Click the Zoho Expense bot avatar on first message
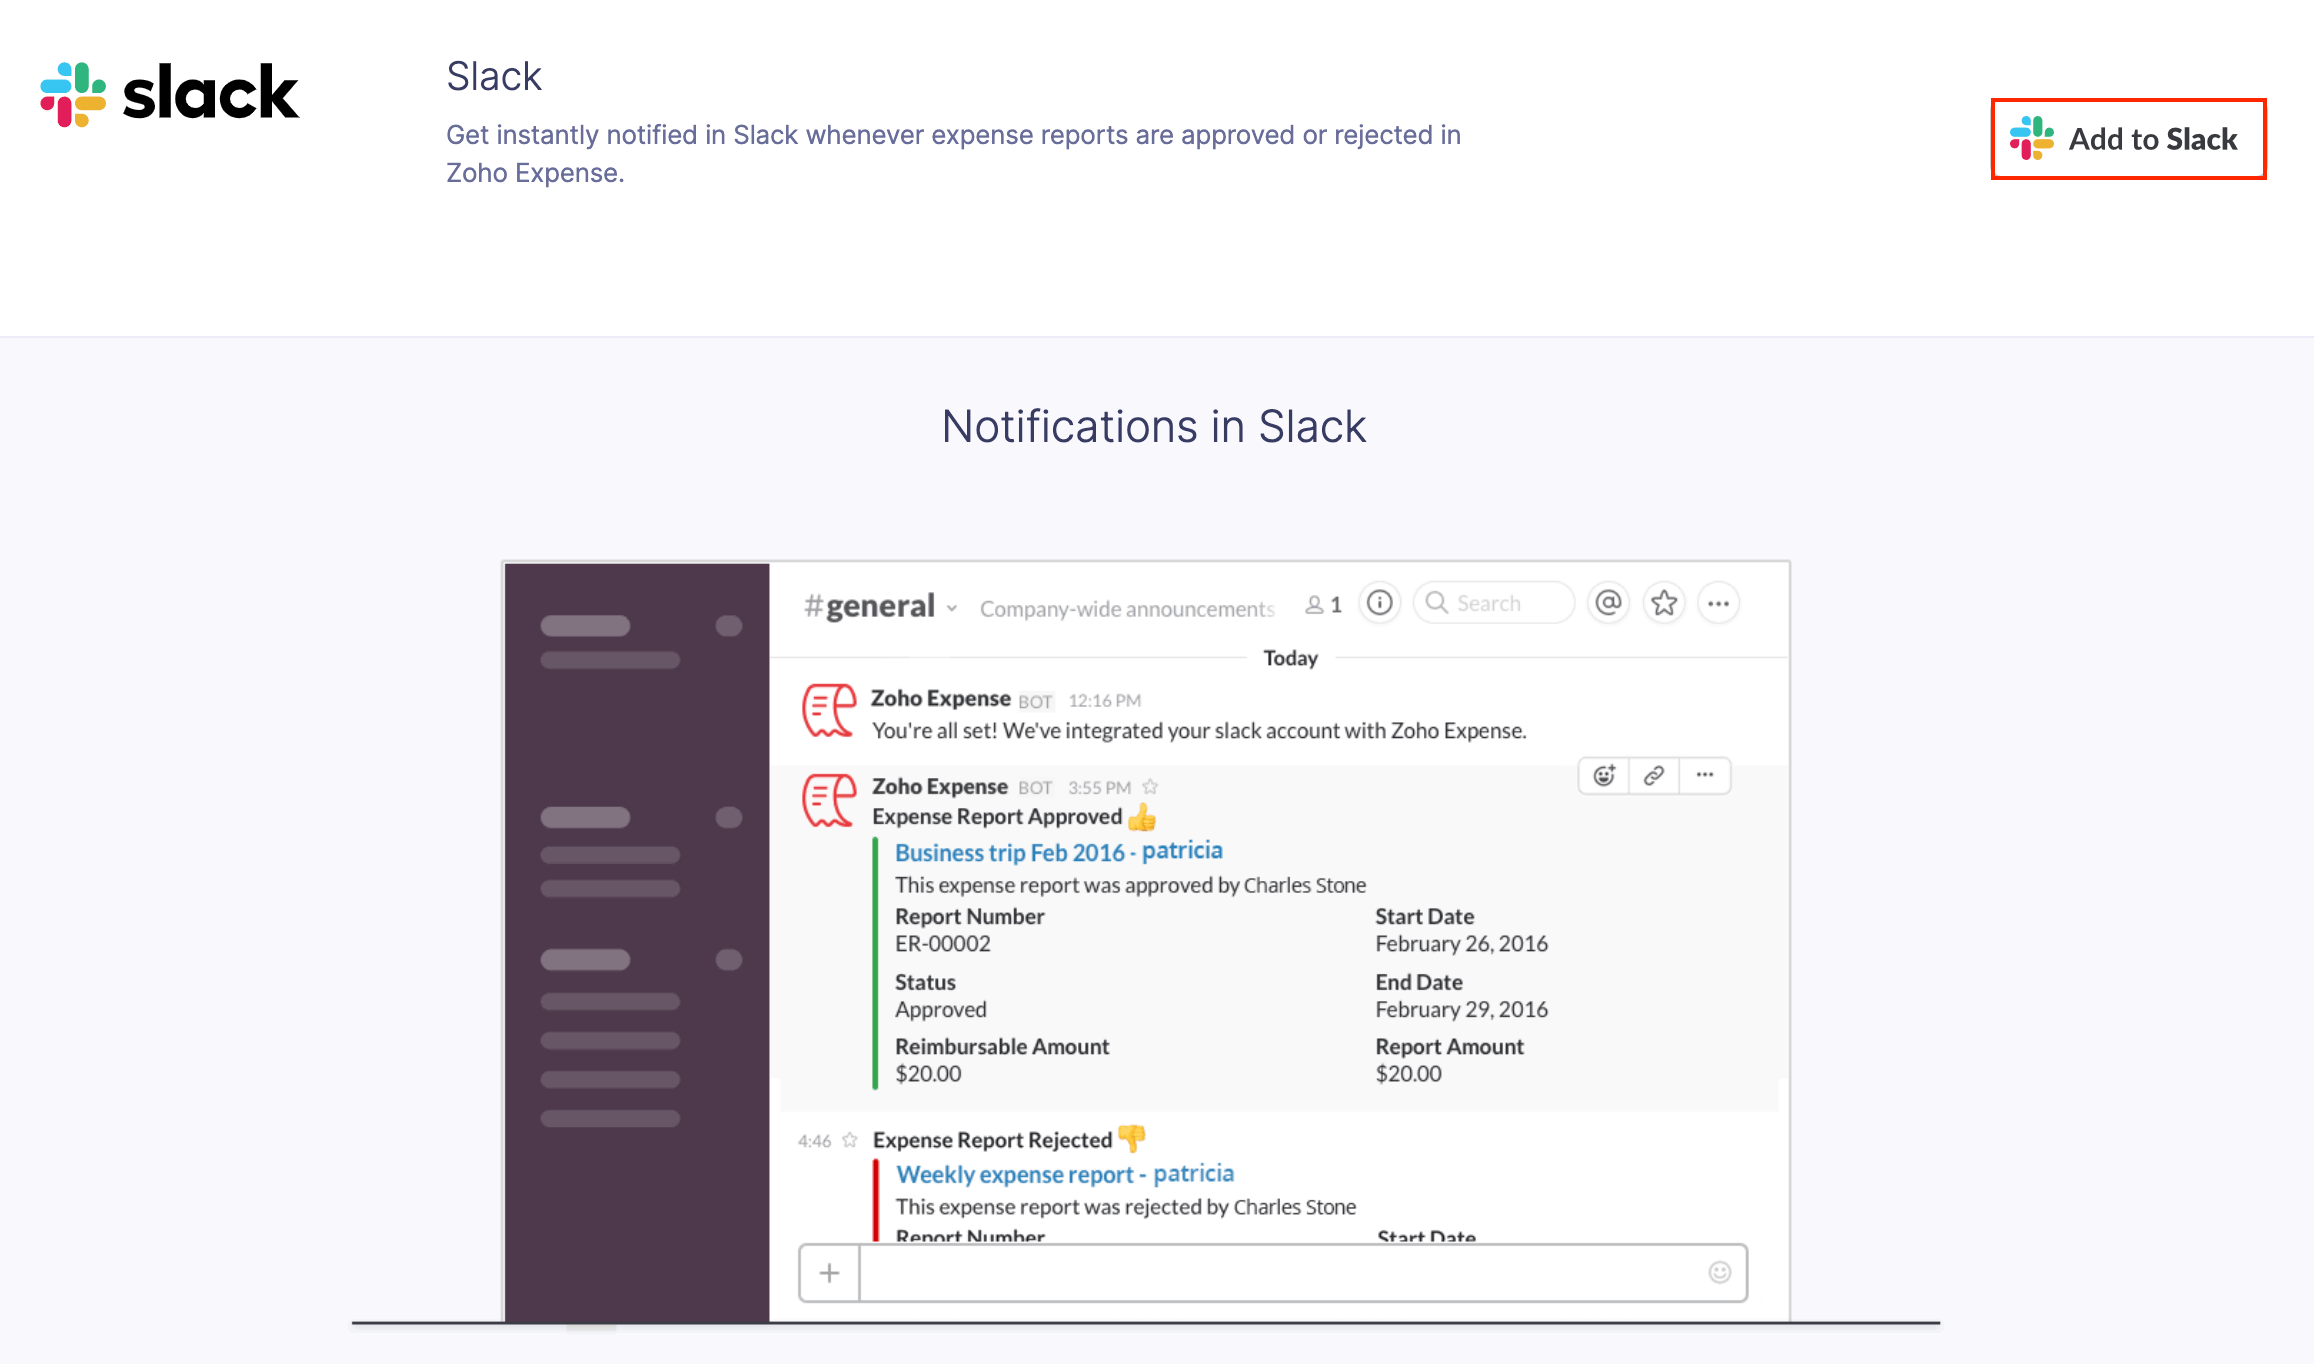The image size is (2314, 1364). pos(829,711)
